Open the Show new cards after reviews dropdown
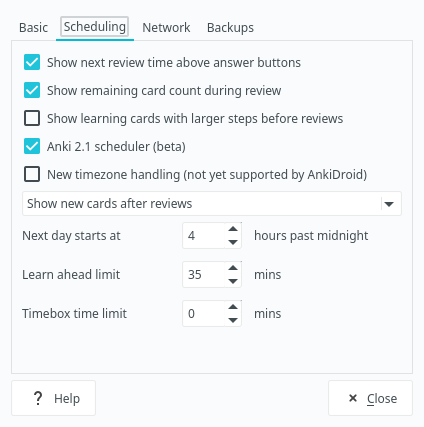The width and height of the screenshot is (424, 427). coord(212,203)
